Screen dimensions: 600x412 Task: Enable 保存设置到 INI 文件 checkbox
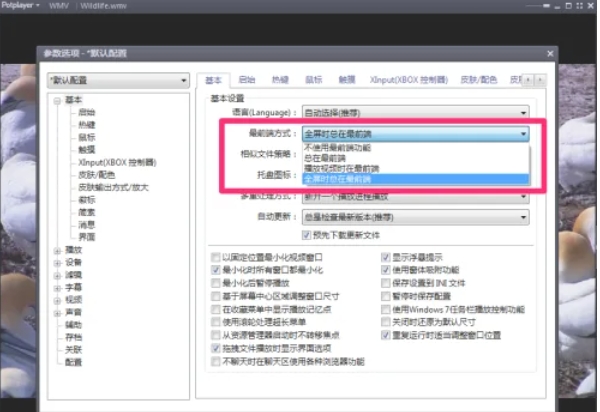pyautogui.click(x=386, y=283)
